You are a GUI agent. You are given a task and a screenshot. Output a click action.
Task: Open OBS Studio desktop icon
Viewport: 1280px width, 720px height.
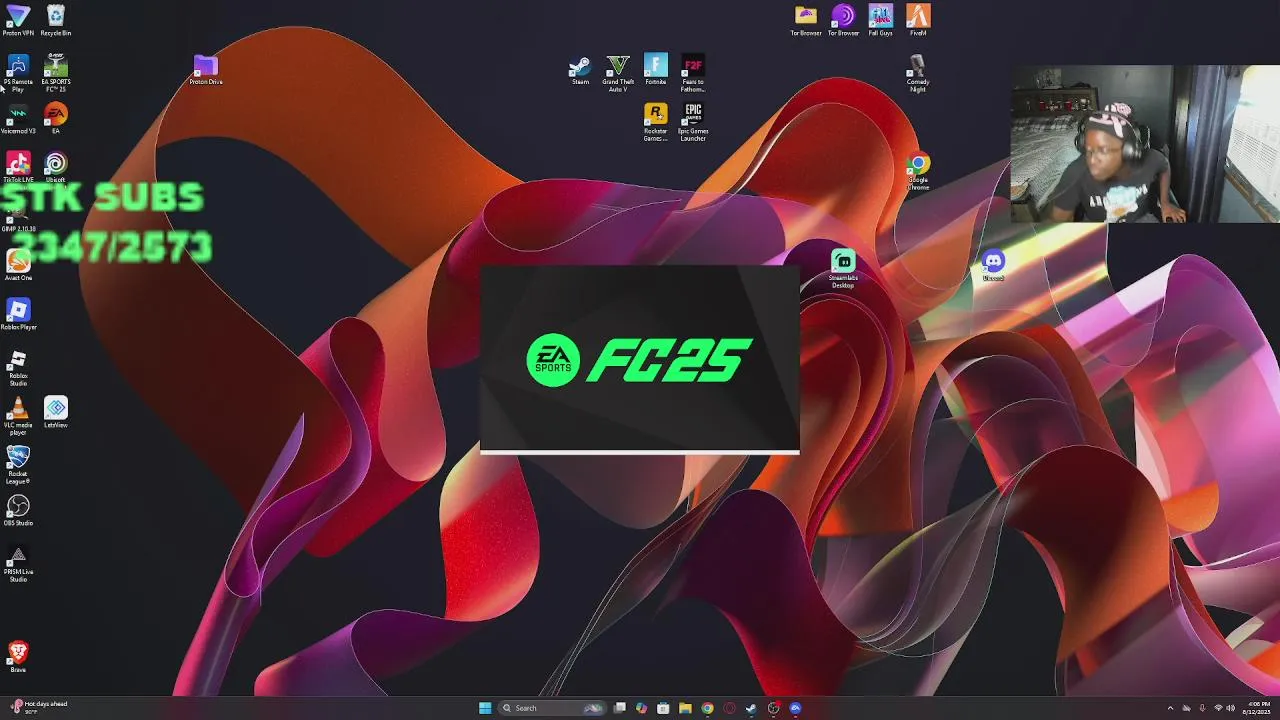pos(18,510)
